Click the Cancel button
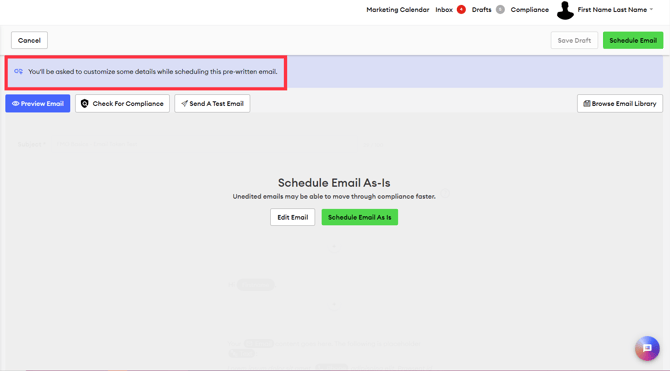This screenshot has height=371, width=670. pyautogui.click(x=29, y=40)
